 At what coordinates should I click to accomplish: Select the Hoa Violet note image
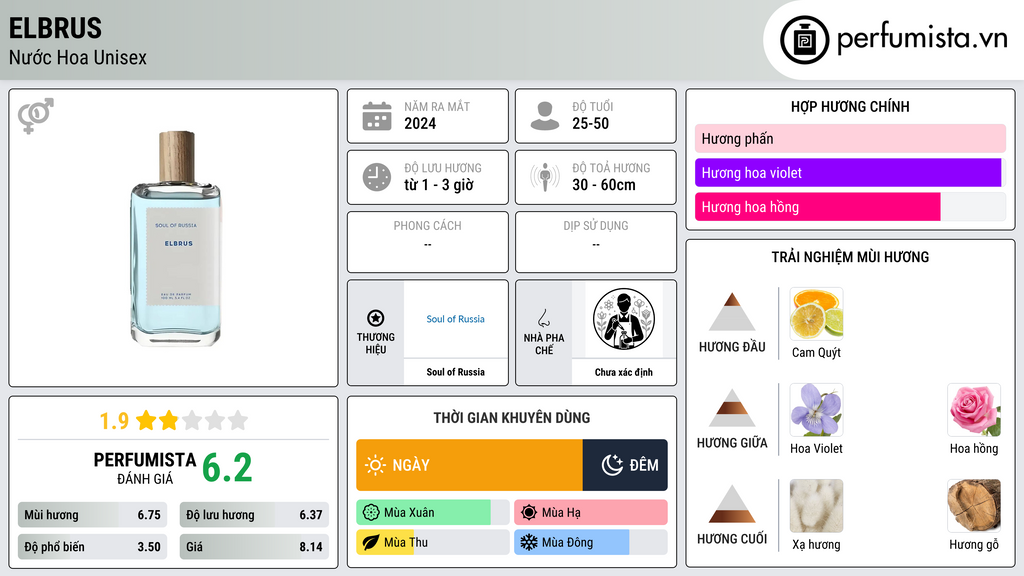point(816,410)
